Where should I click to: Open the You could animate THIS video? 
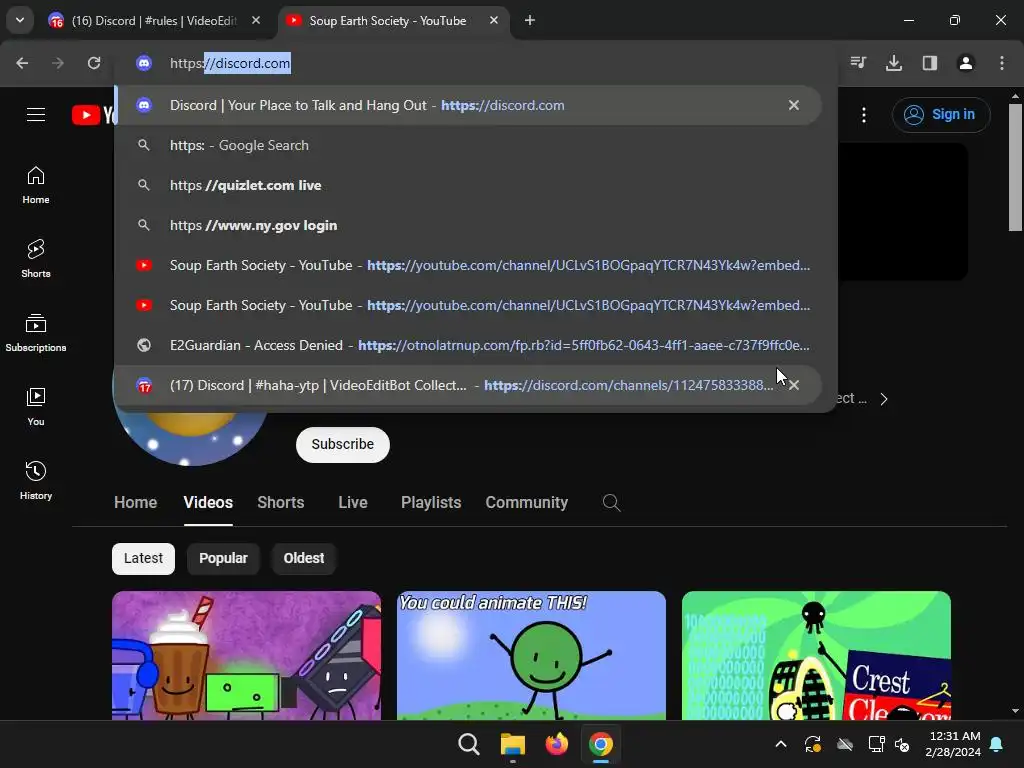[x=531, y=655]
